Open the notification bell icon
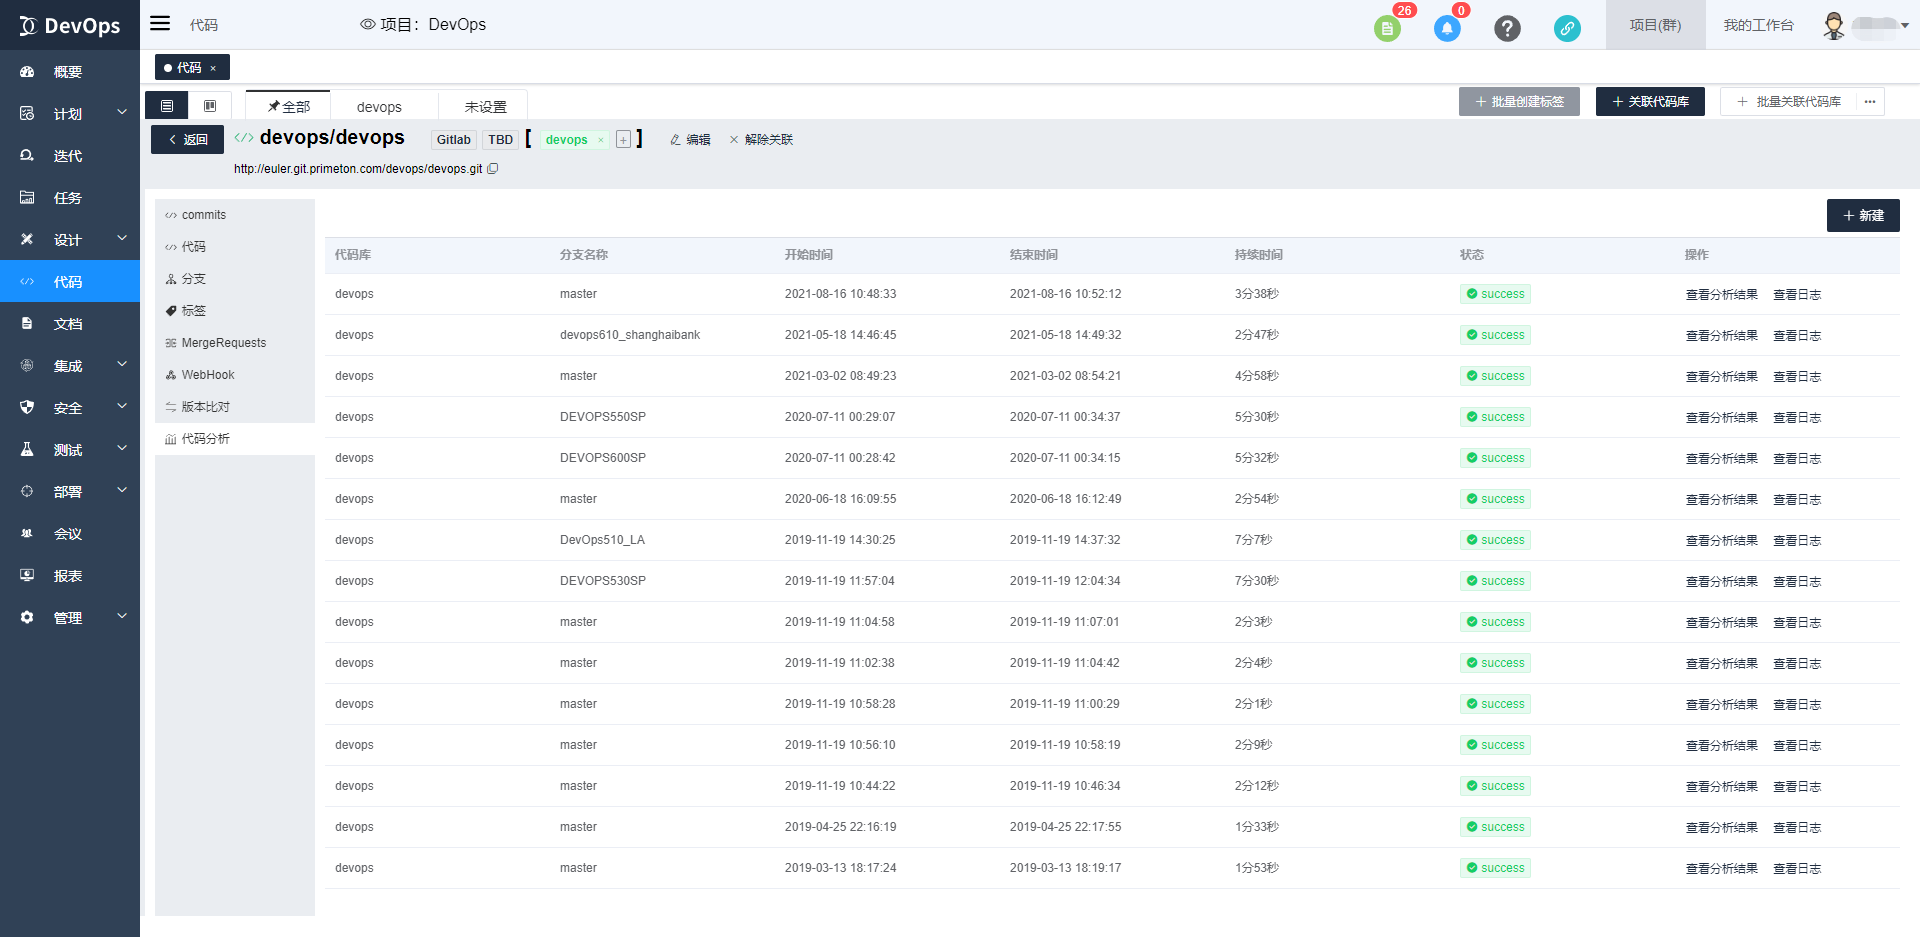1920x937 pixels. [x=1446, y=28]
